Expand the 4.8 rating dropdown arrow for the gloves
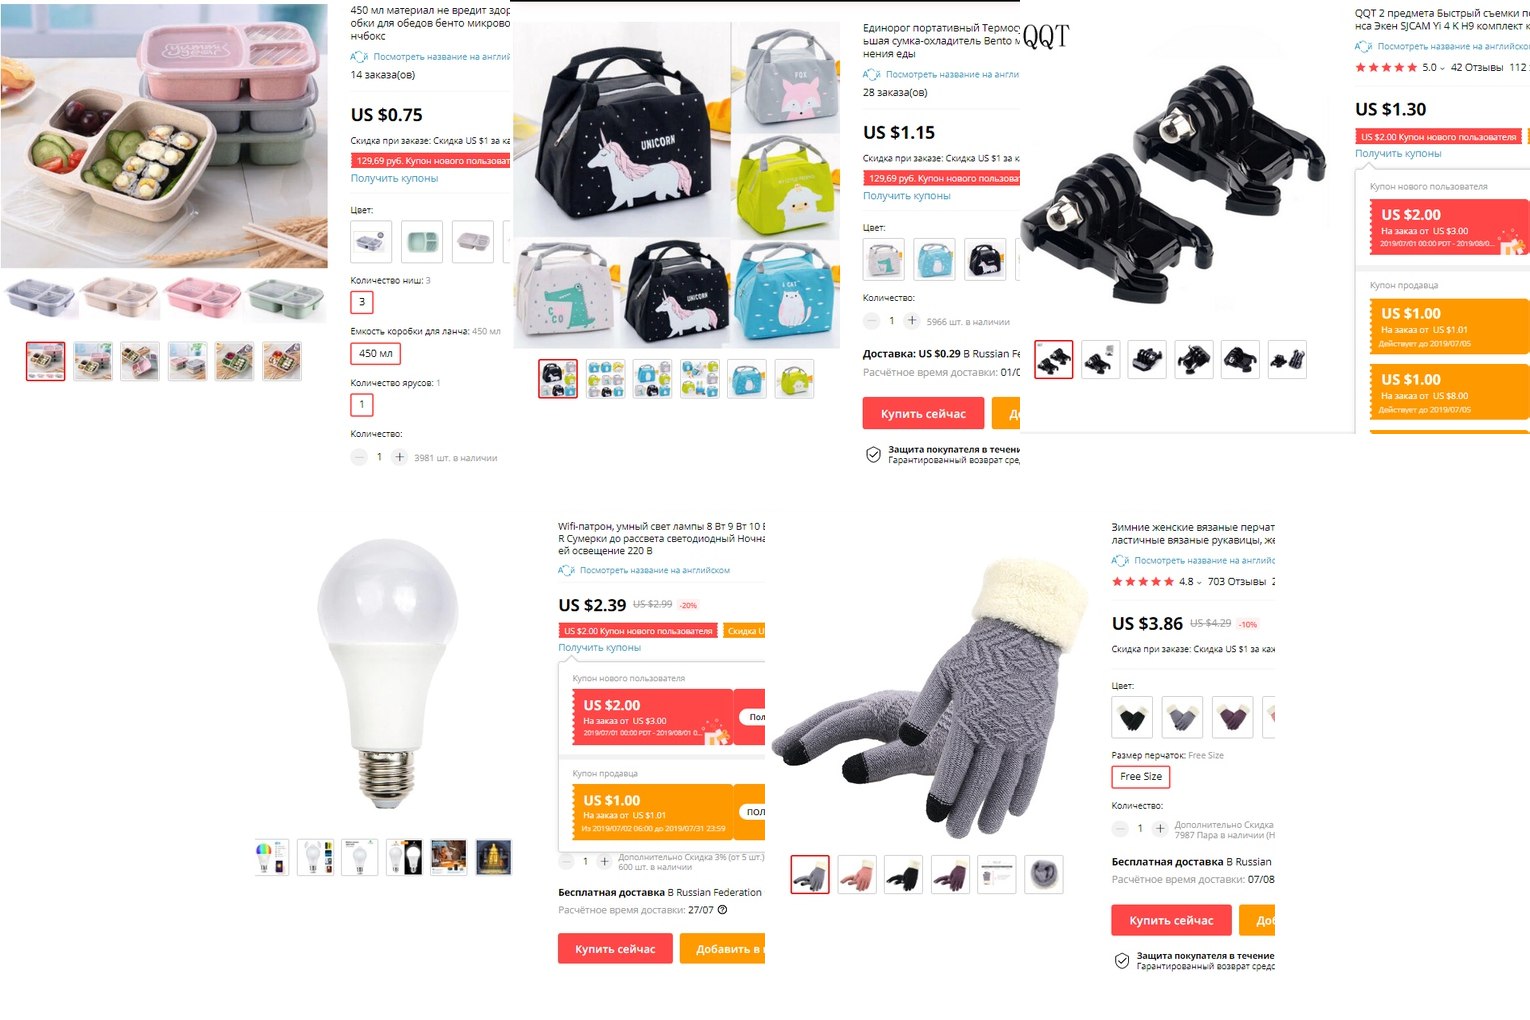The width and height of the screenshot is (1530, 1020). [x=1199, y=582]
